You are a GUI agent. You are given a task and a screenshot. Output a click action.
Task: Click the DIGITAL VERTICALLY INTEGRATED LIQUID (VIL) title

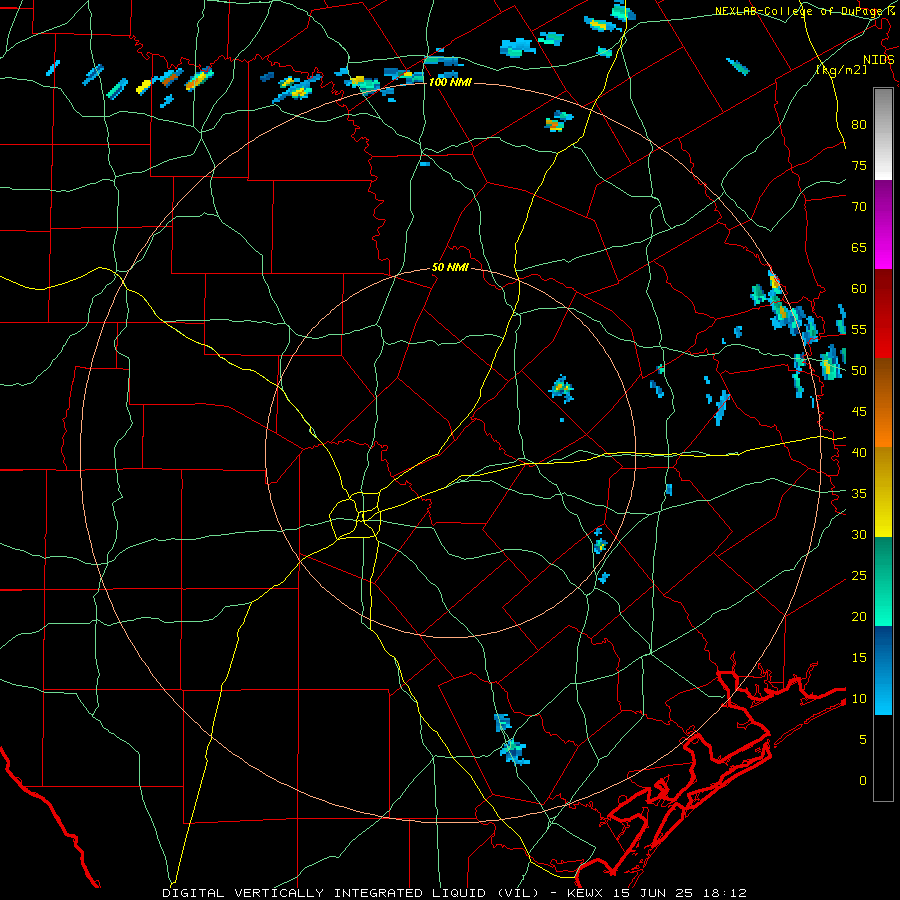pos(350,893)
